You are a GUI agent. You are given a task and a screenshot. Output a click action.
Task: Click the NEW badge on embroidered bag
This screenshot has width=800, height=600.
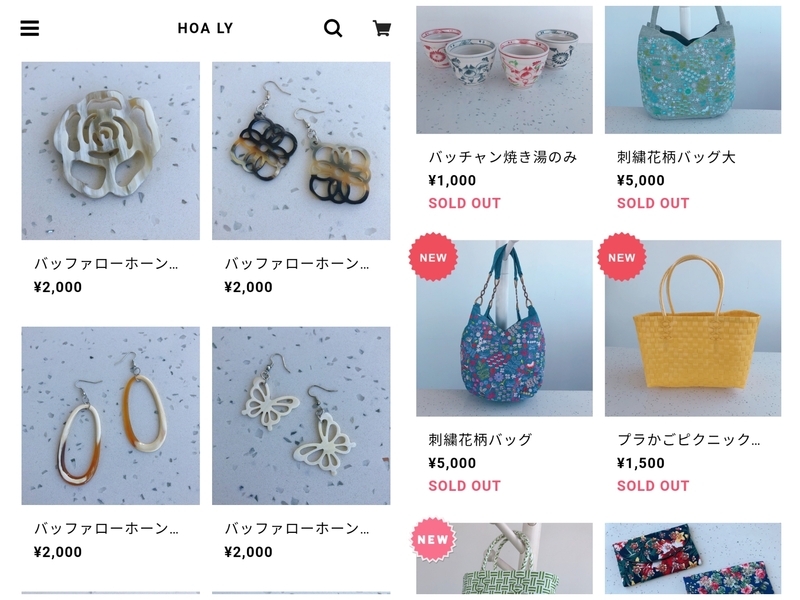coord(433,257)
